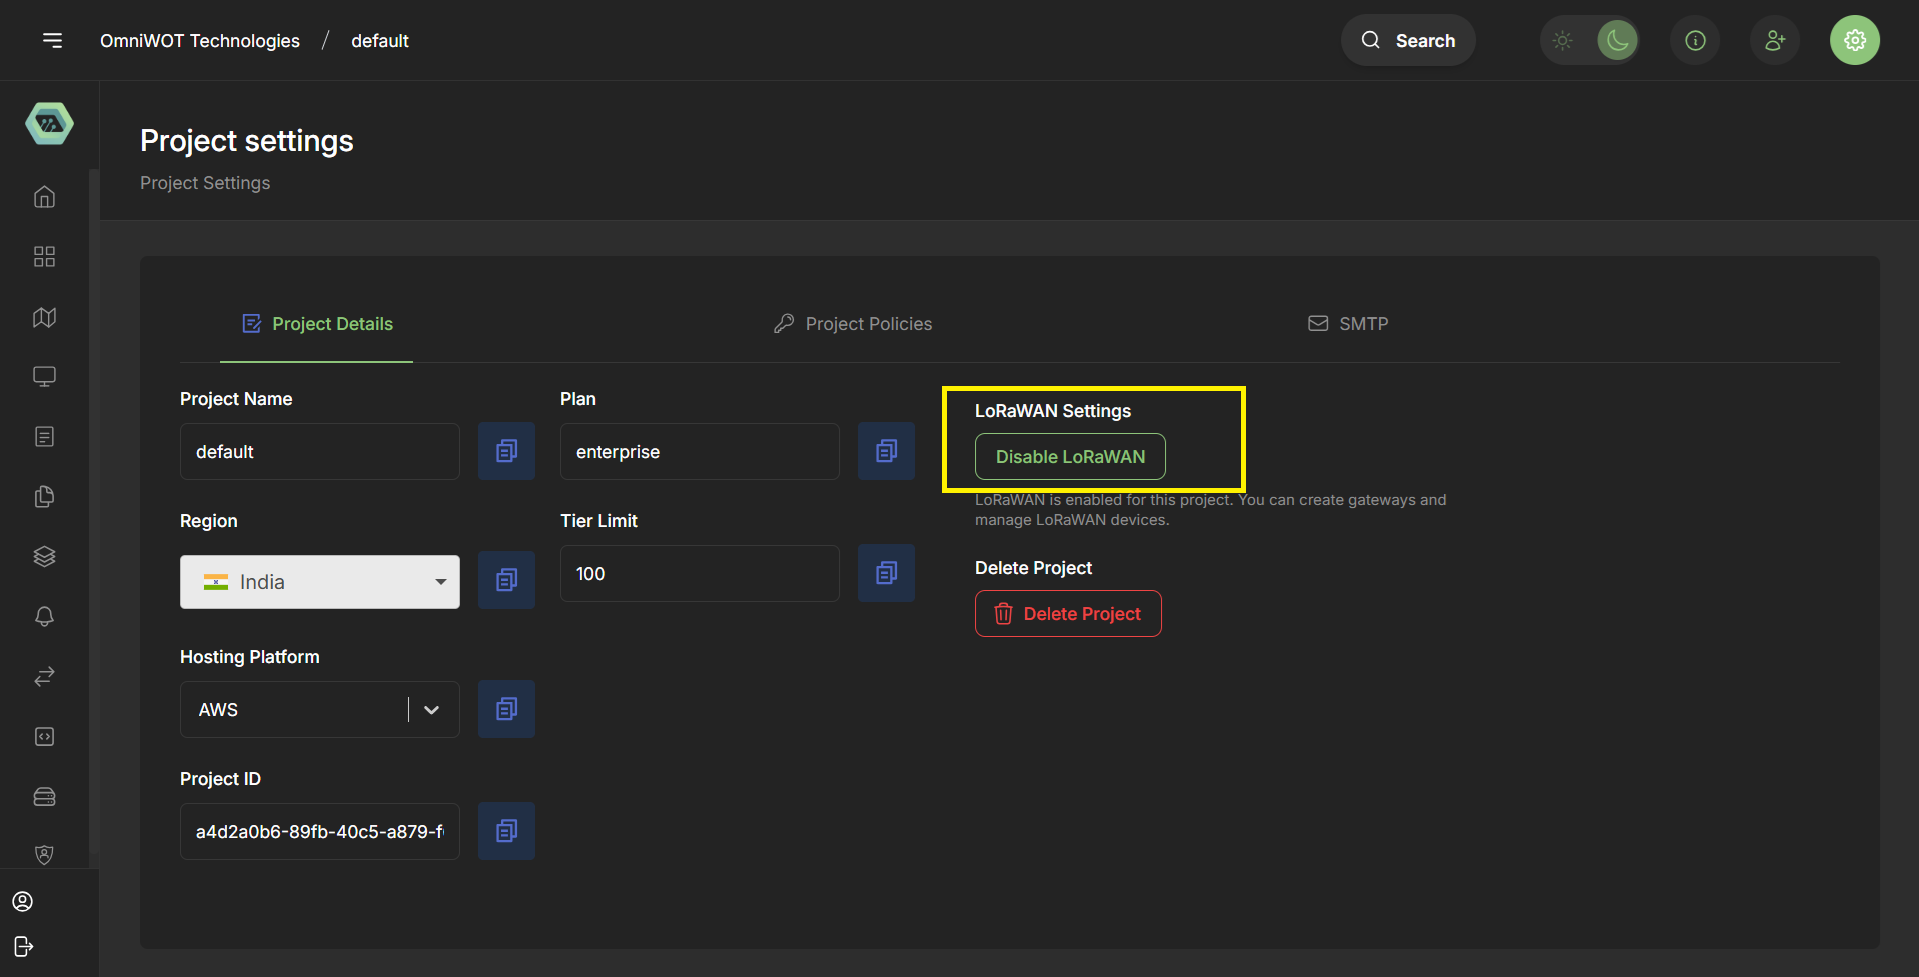The height and width of the screenshot is (977, 1919).
Task: Click inside the Tier Limit field
Action: pyautogui.click(x=699, y=573)
